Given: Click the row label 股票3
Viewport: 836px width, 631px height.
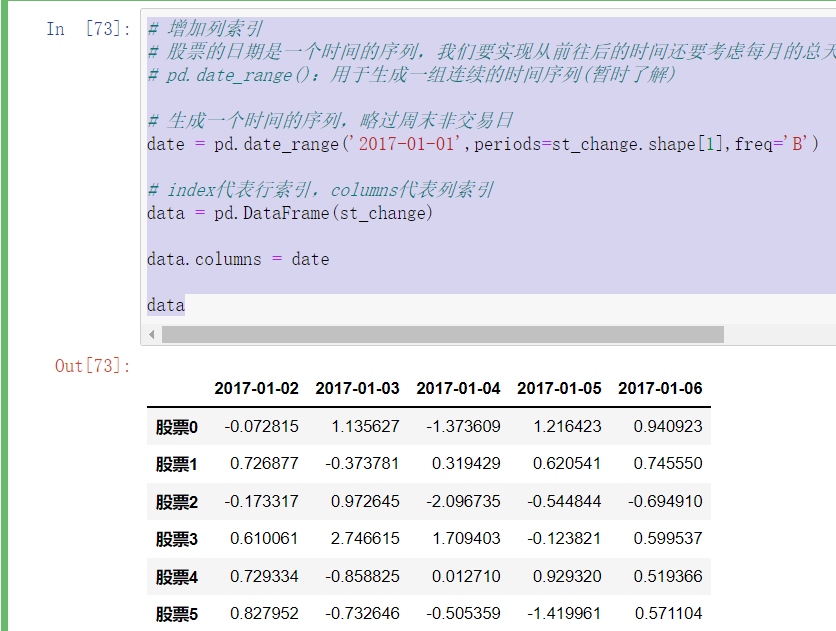Looking at the screenshot, I should coord(176,539).
